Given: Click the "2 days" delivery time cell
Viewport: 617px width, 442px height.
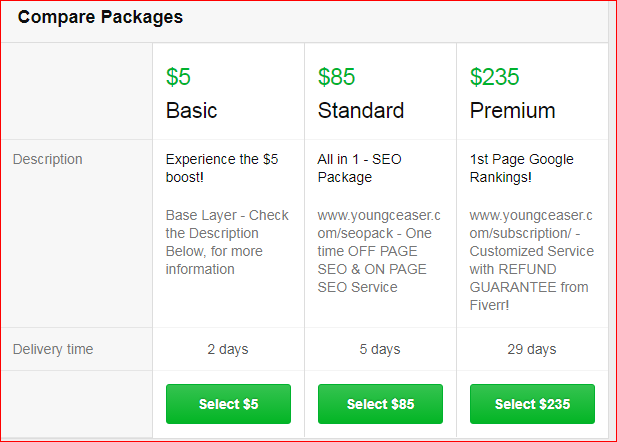Looking at the screenshot, I should click(228, 349).
